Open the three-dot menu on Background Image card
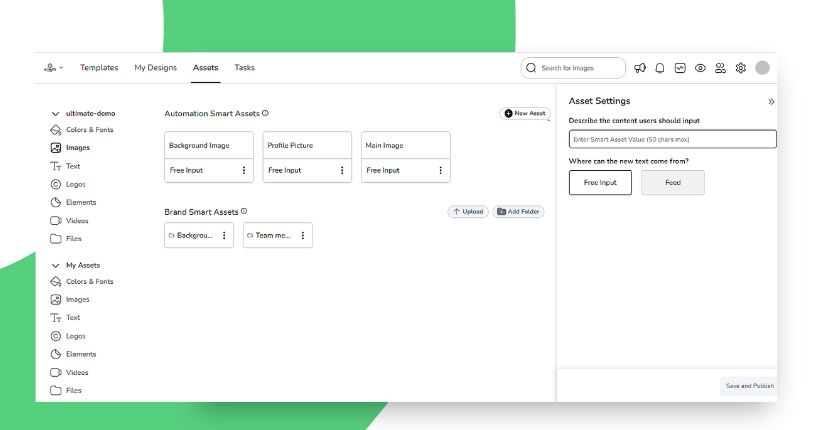Image resolution: width=834 pixels, height=430 pixels. tap(243, 170)
